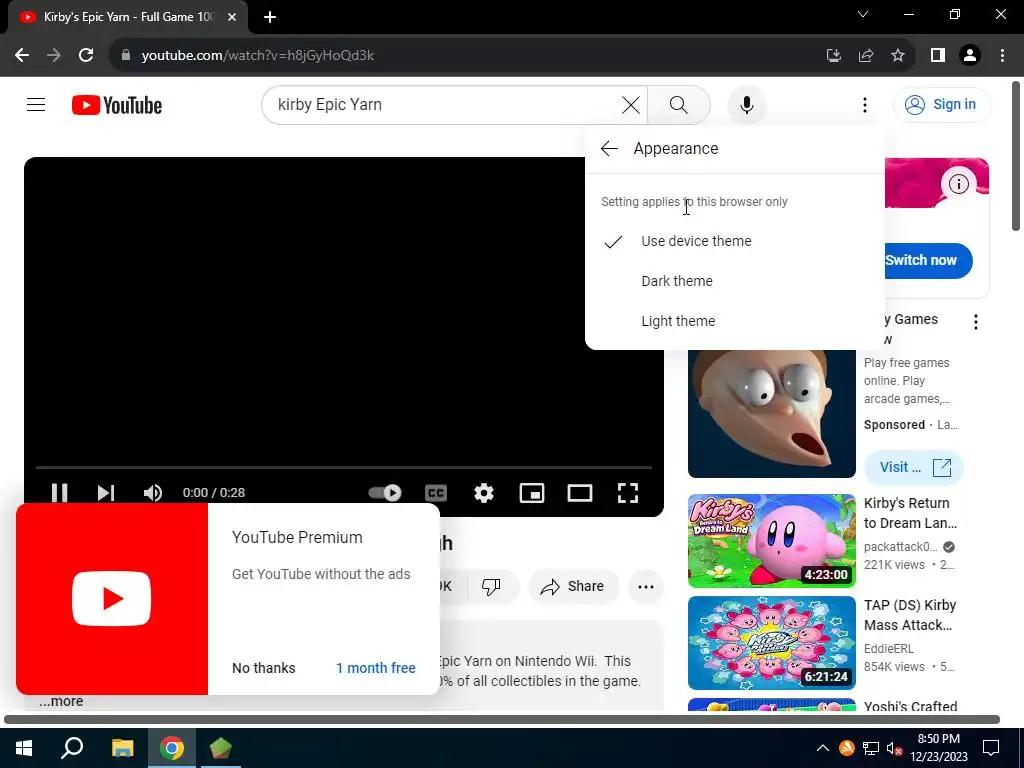Clear the search box with X
Viewport: 1024px width, 768px height.
631,104
